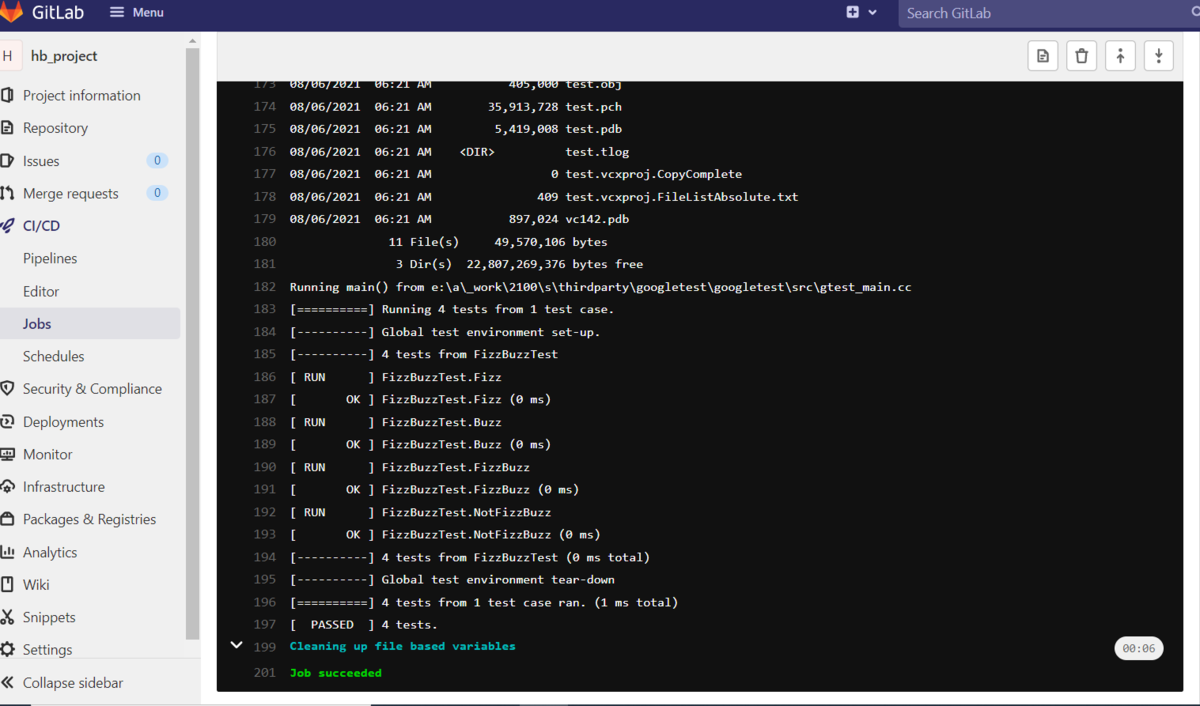
Task: Click log line number 182
Action: pos(265,287)
